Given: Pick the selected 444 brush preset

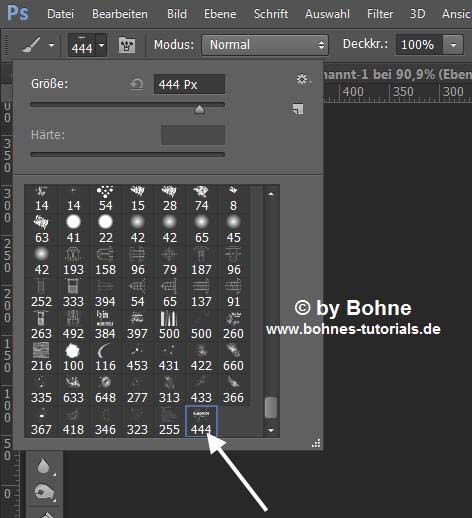Looking at the screenshot, I should 201,421.
